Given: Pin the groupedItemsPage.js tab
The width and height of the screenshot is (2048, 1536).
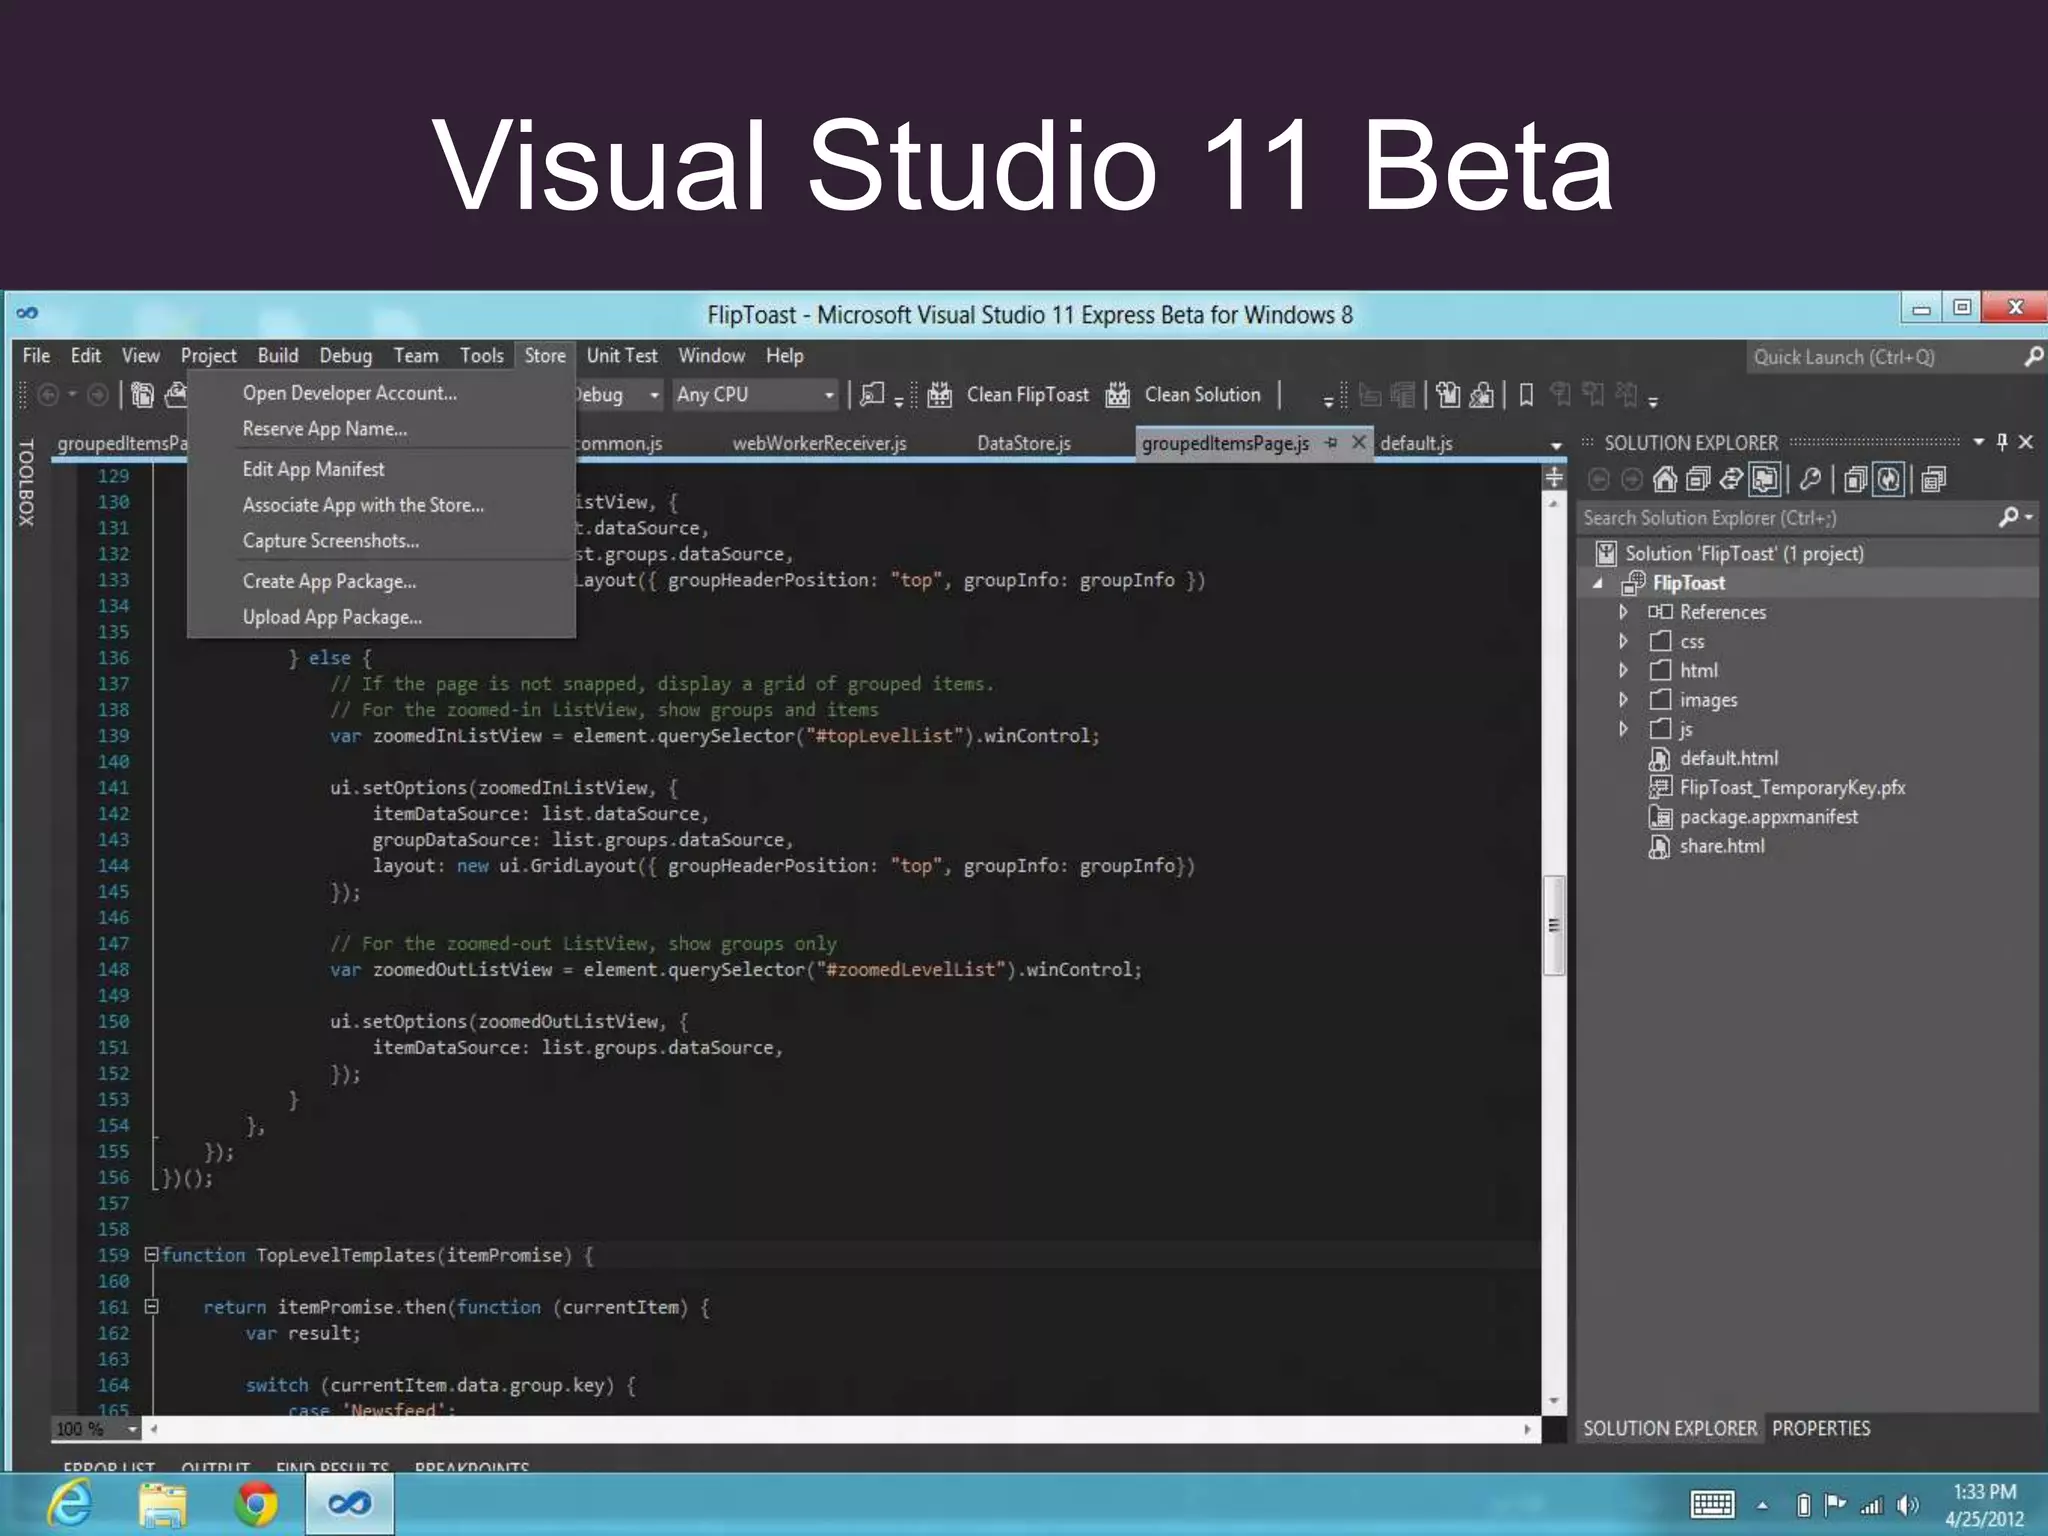Looking at the screenshot, I should click(1331, 442).
